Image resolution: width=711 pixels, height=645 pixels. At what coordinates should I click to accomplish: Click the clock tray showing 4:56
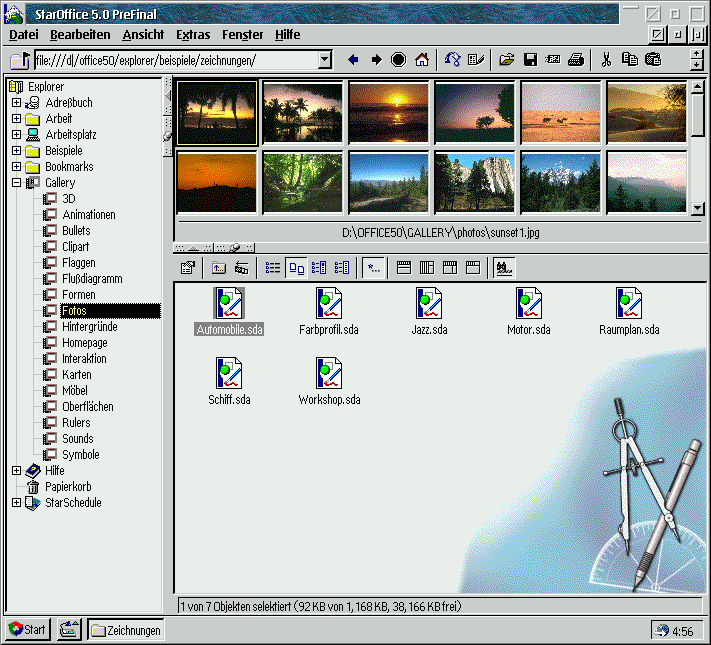[677, 631]
